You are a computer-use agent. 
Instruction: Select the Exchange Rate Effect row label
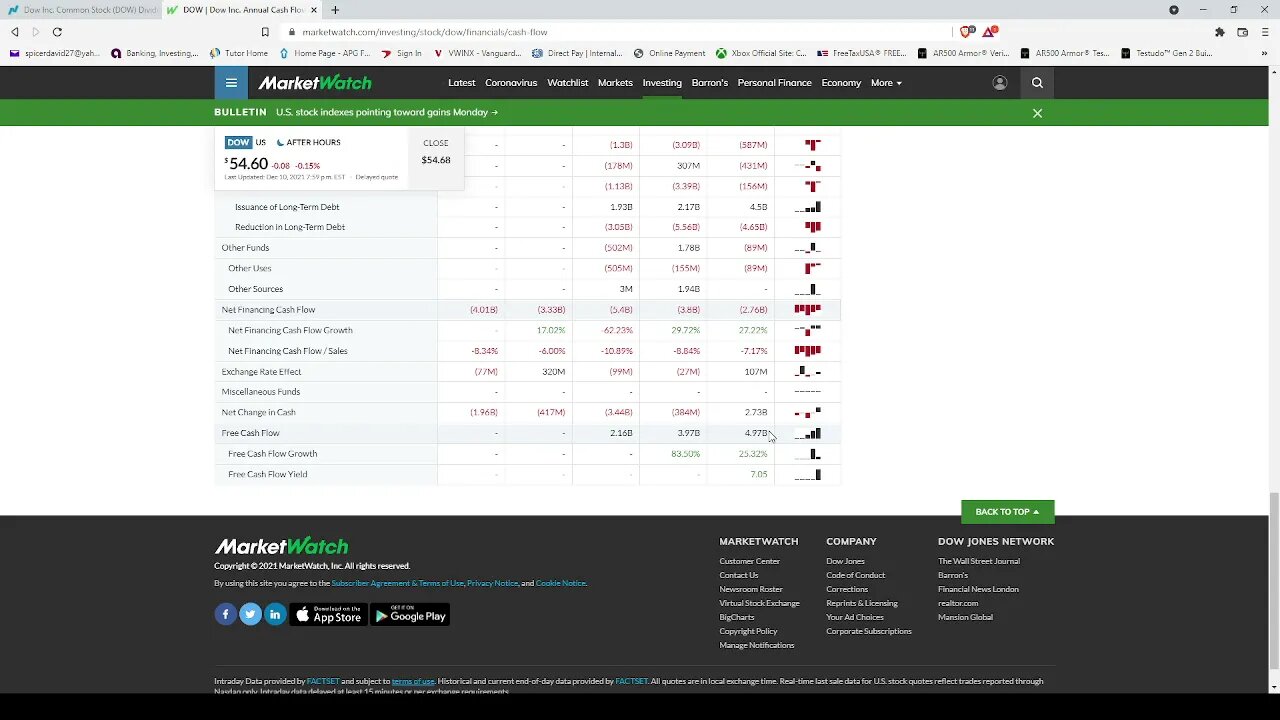261,371
